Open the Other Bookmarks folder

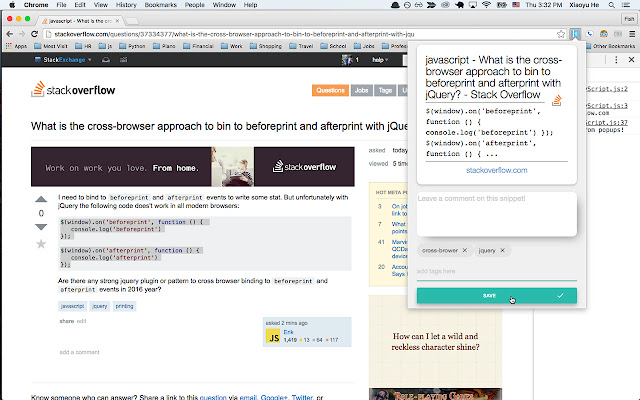[610, 46]
